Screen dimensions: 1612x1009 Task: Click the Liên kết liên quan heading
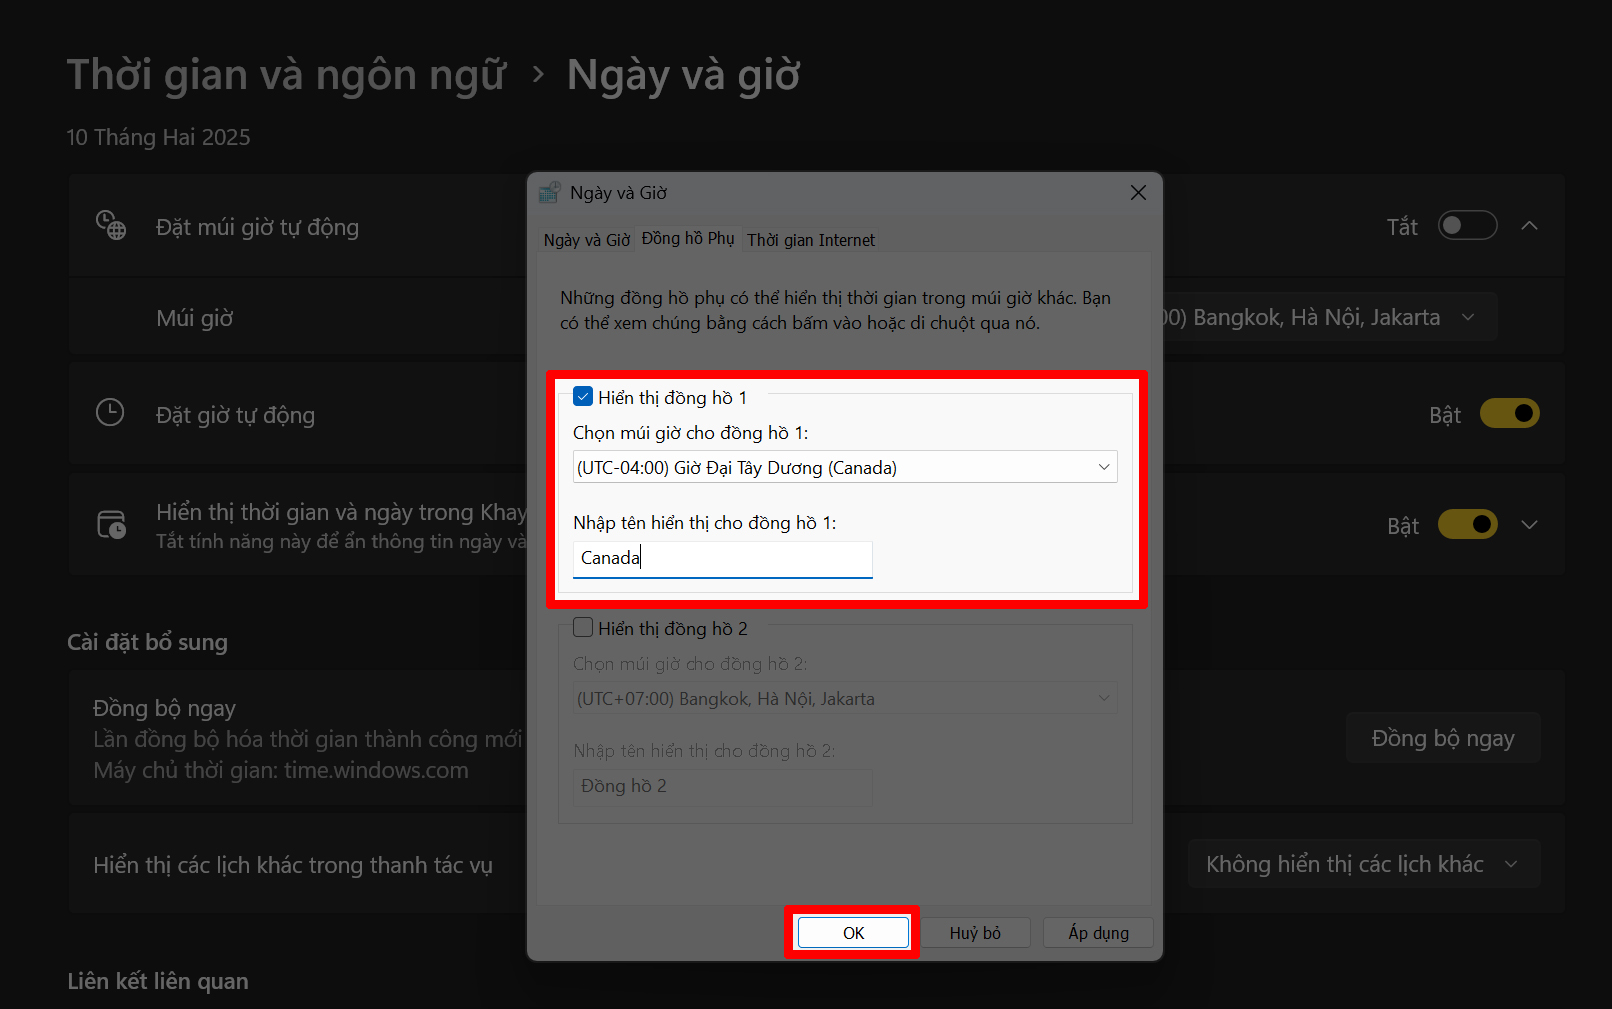(x=158, y=981)
